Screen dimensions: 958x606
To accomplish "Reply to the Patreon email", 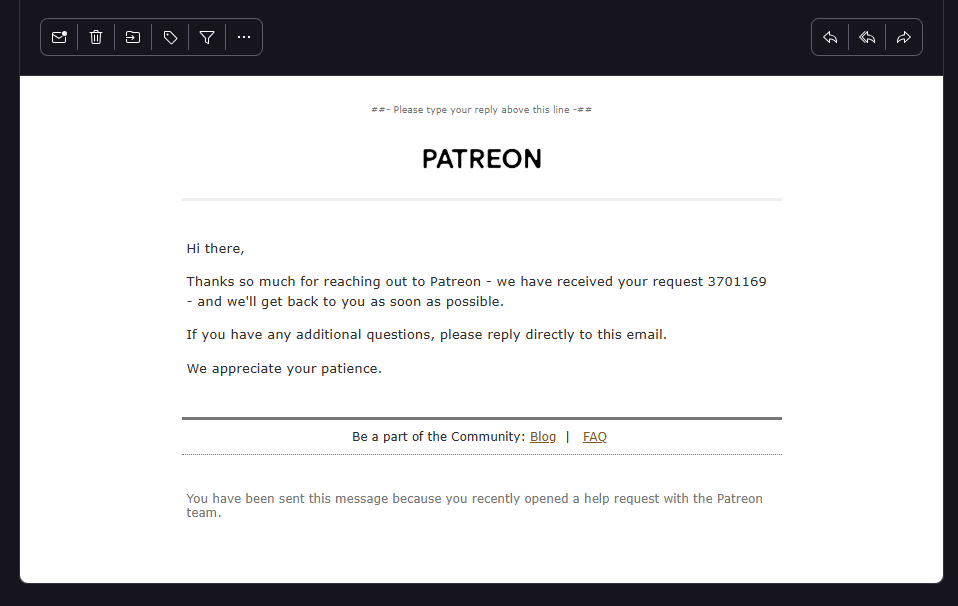I will point(830,37).
